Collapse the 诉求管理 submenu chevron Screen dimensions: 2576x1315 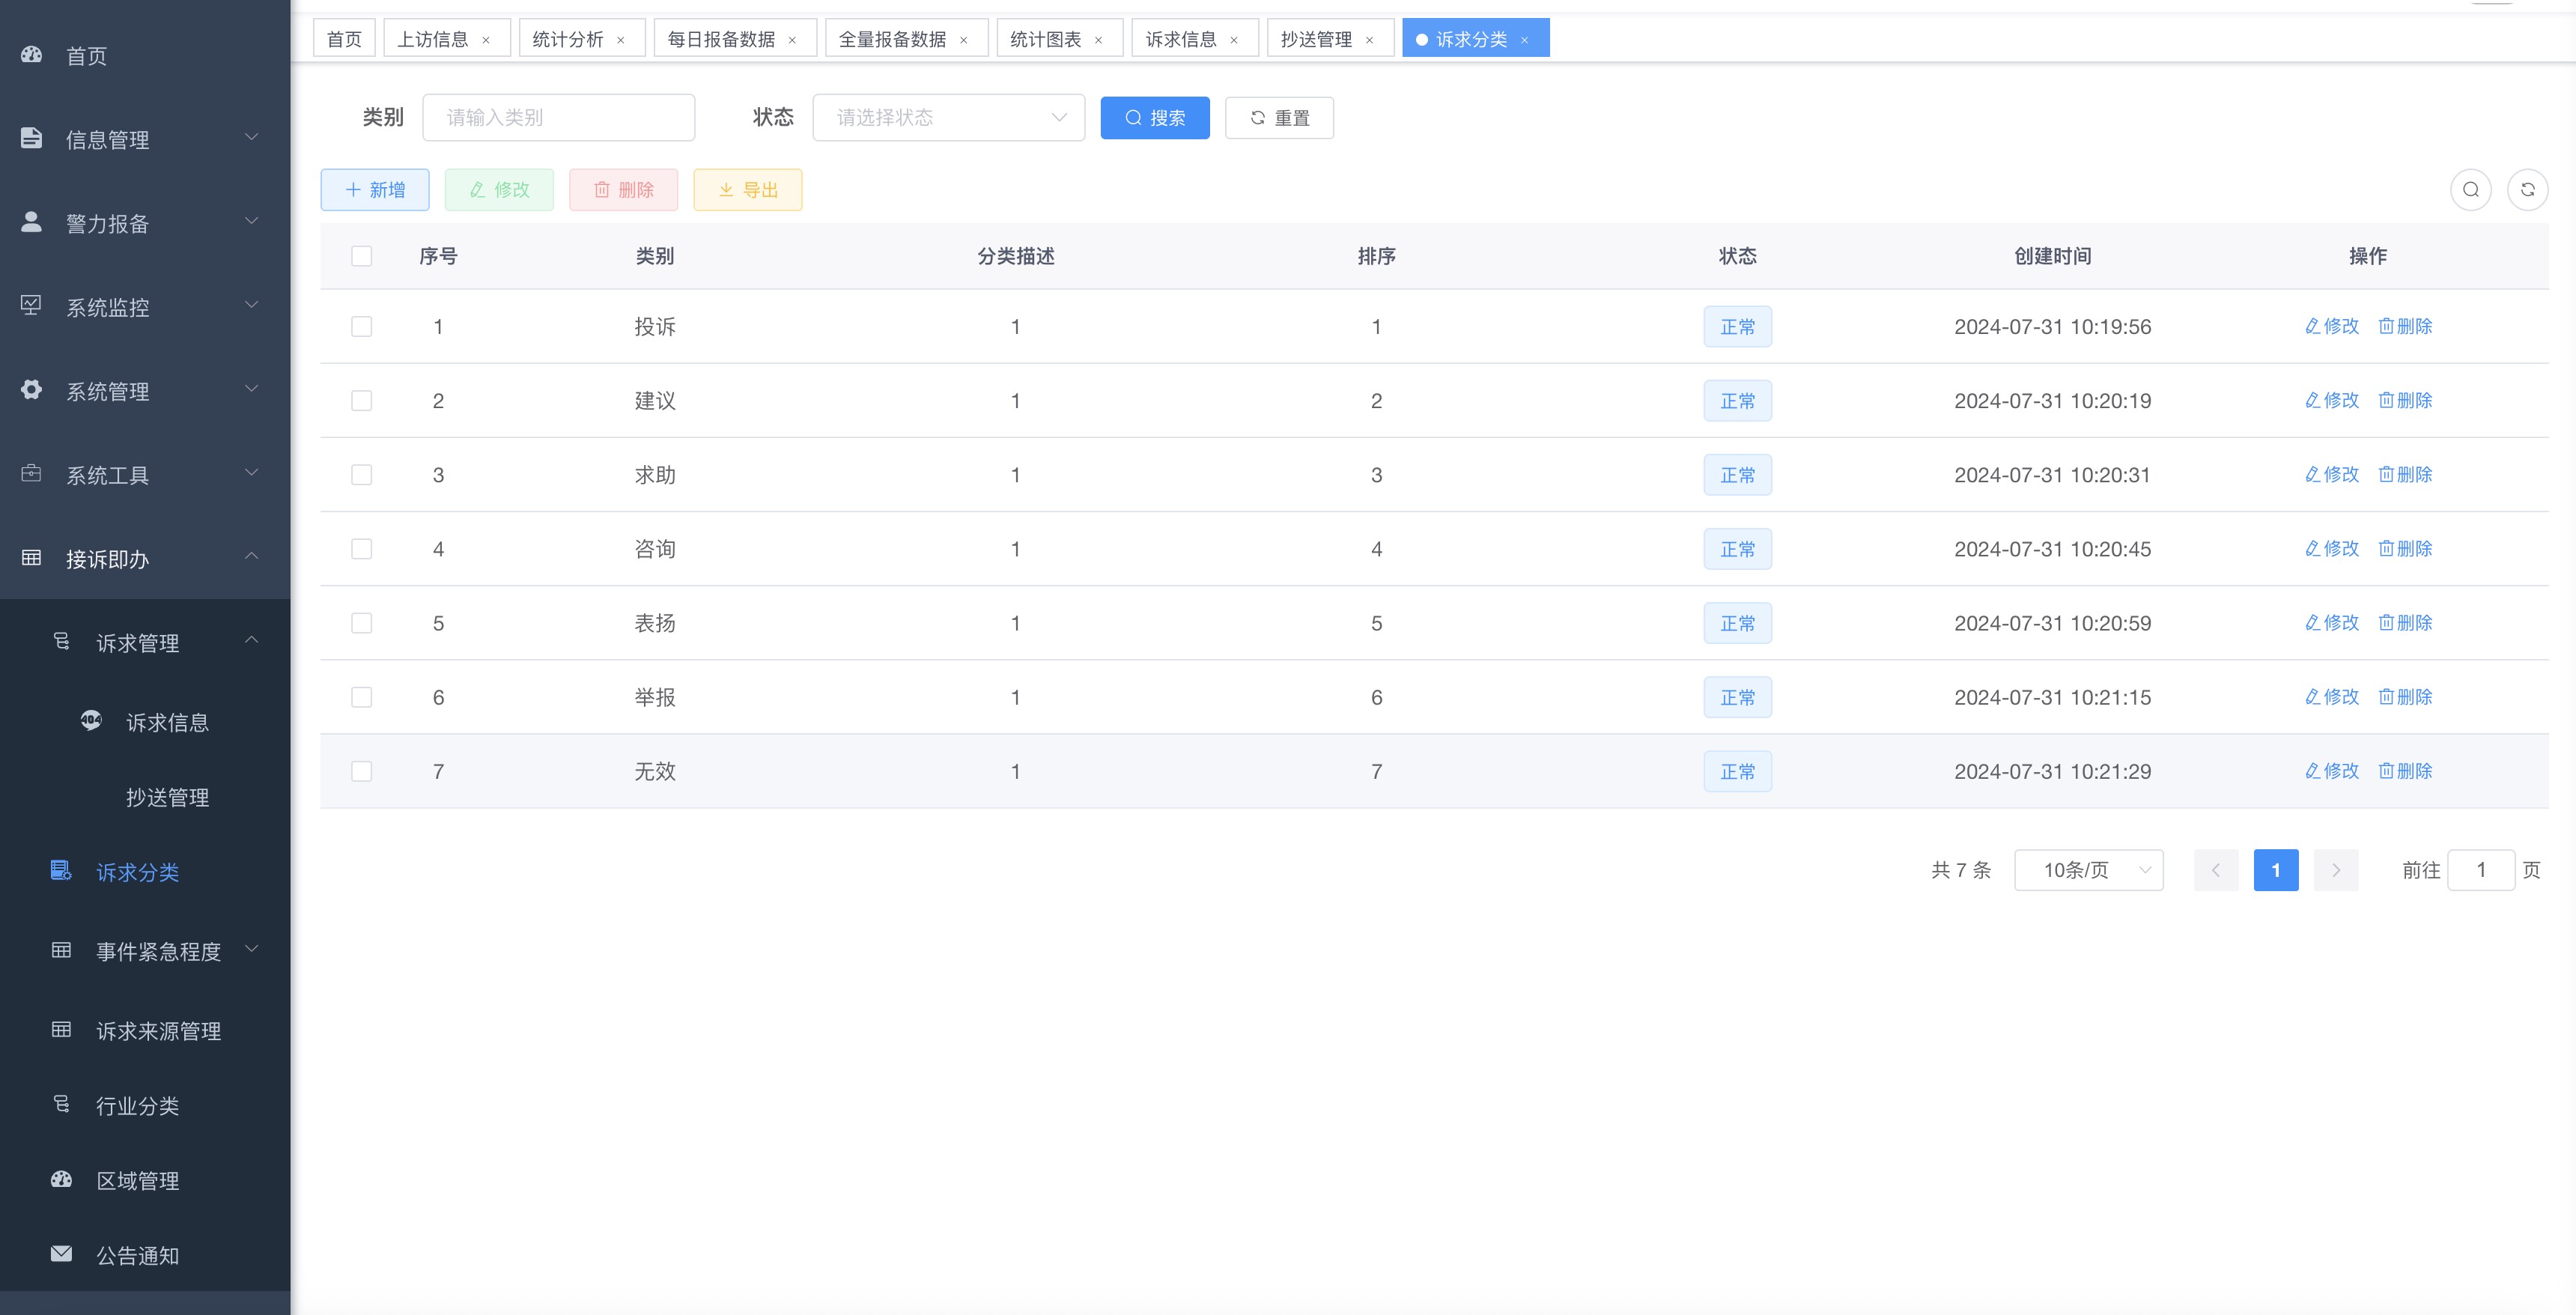[x=252, y=640]
